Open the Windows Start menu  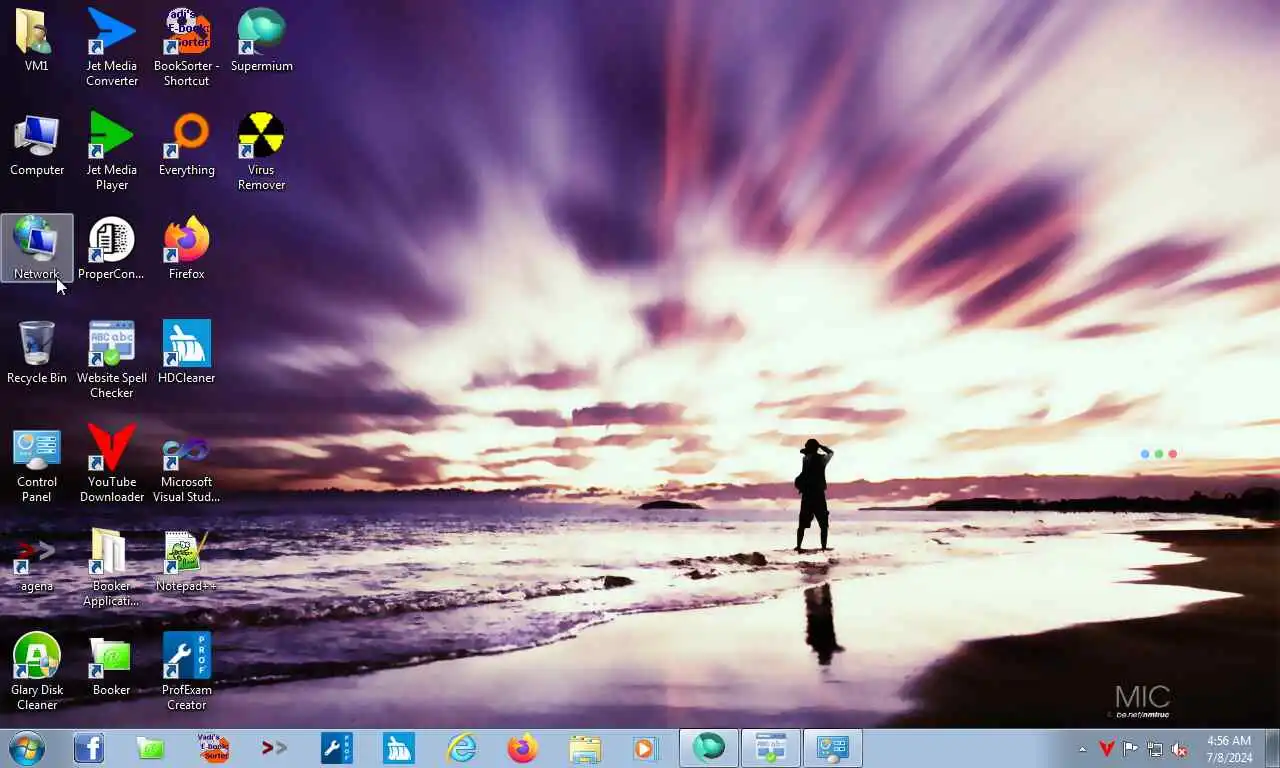[26, 748]
